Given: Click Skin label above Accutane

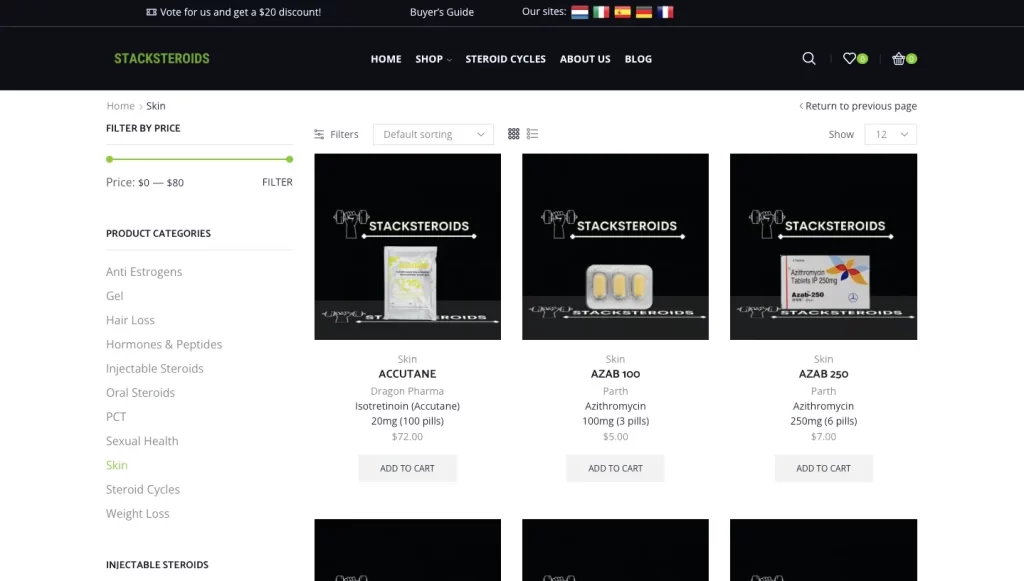Looking at the screenshot, I should (x=407, y=359).
